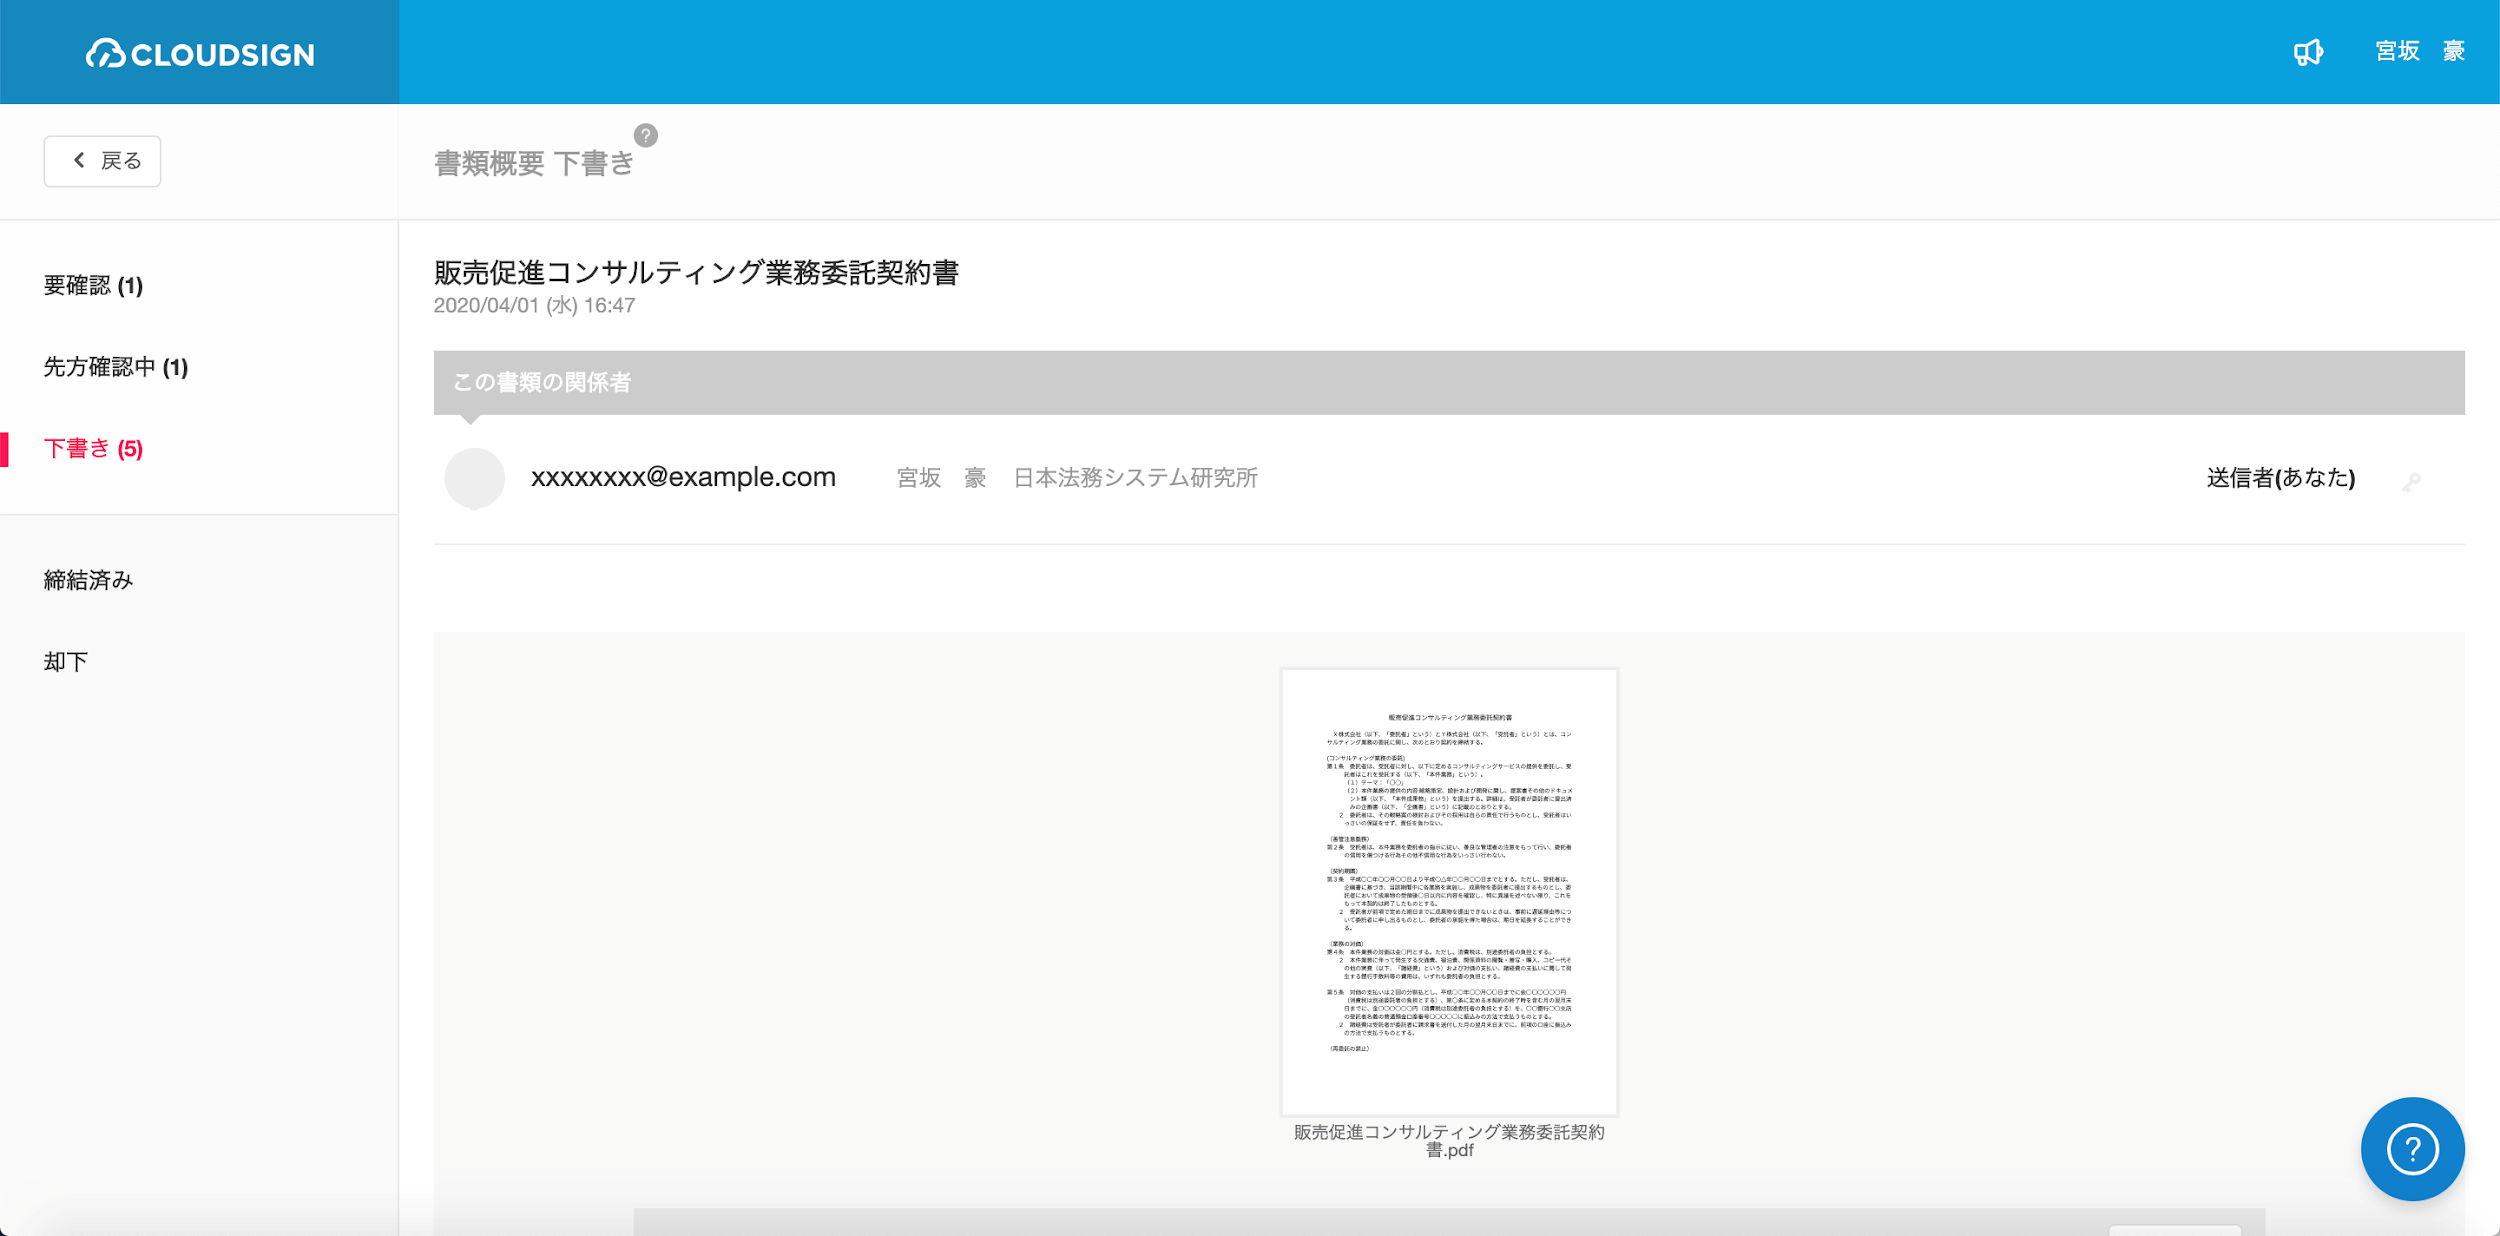Click the 送信者(あなた) label
2500x1236 pixels.
coord(2280,478)
